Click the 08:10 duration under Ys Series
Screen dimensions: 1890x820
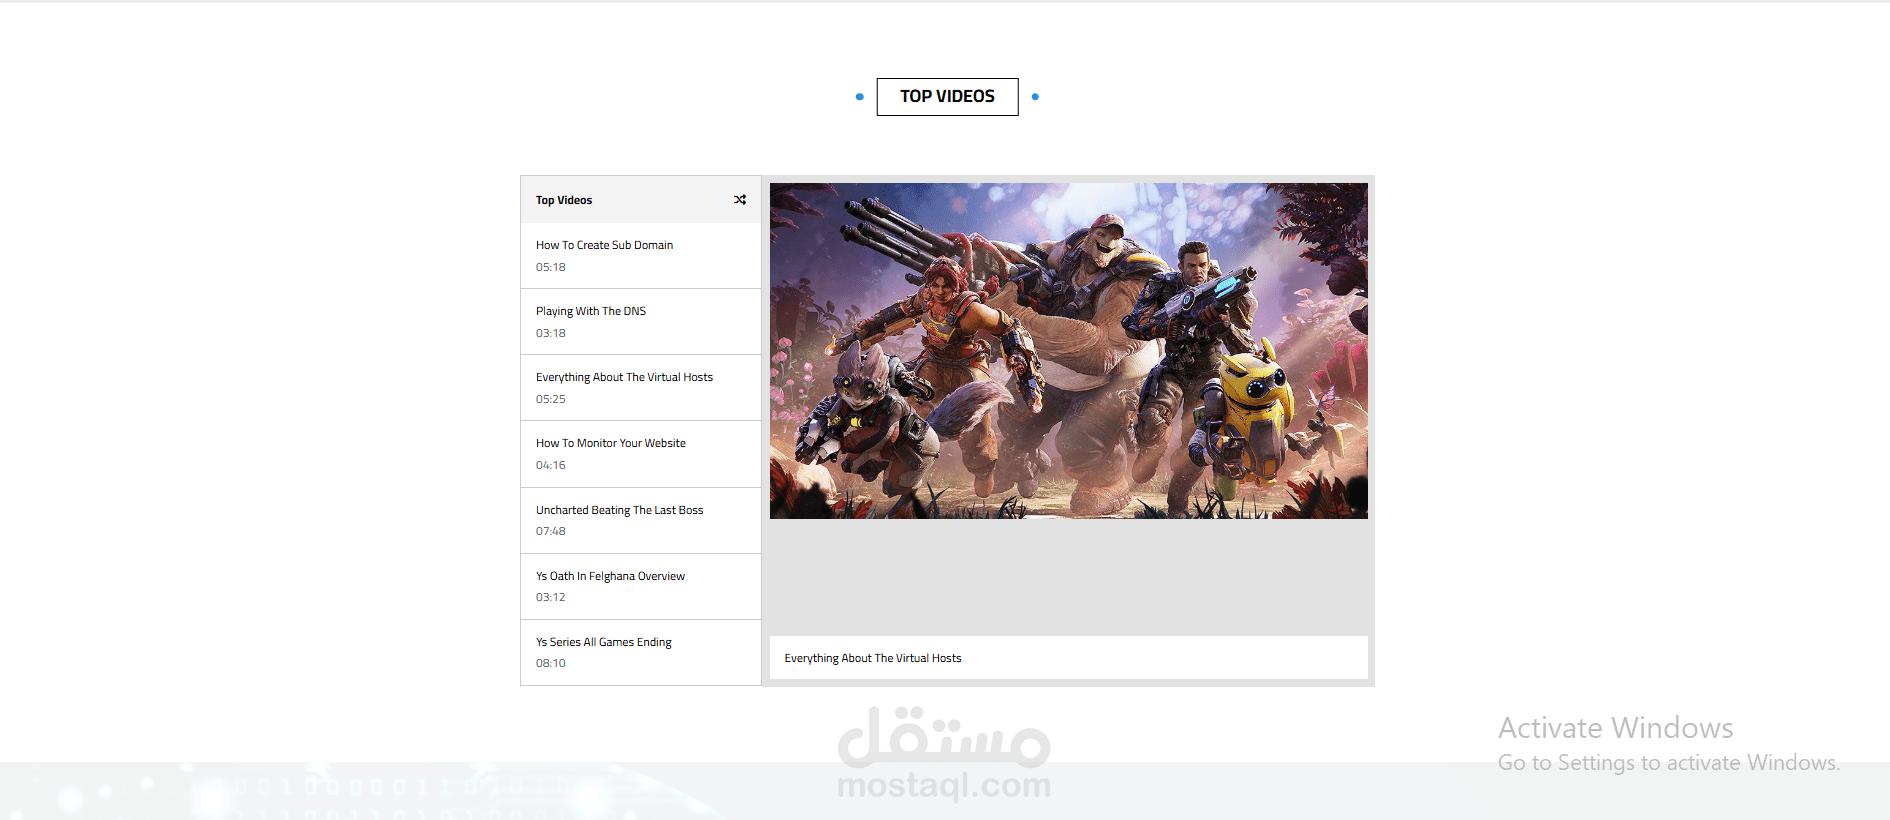click(x=551, y=663)
